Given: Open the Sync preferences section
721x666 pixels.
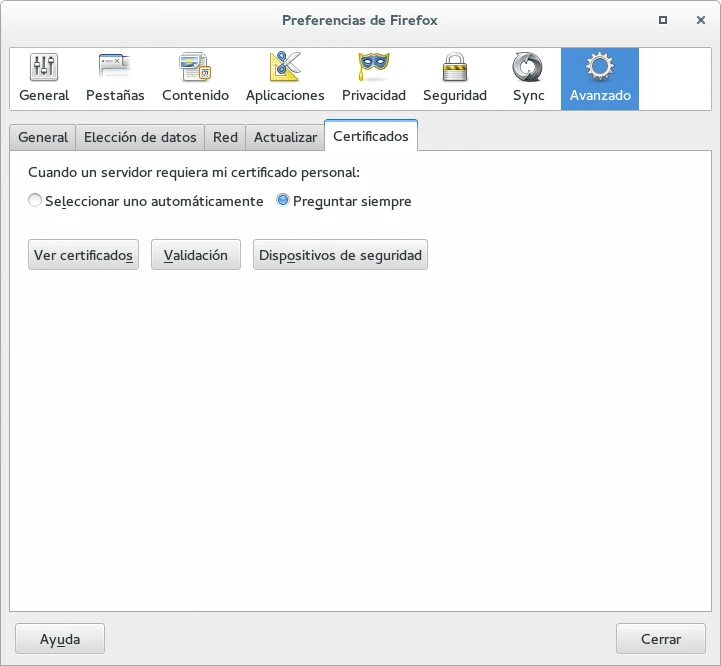Looking at the screenshot, I should tap(528, 78).
